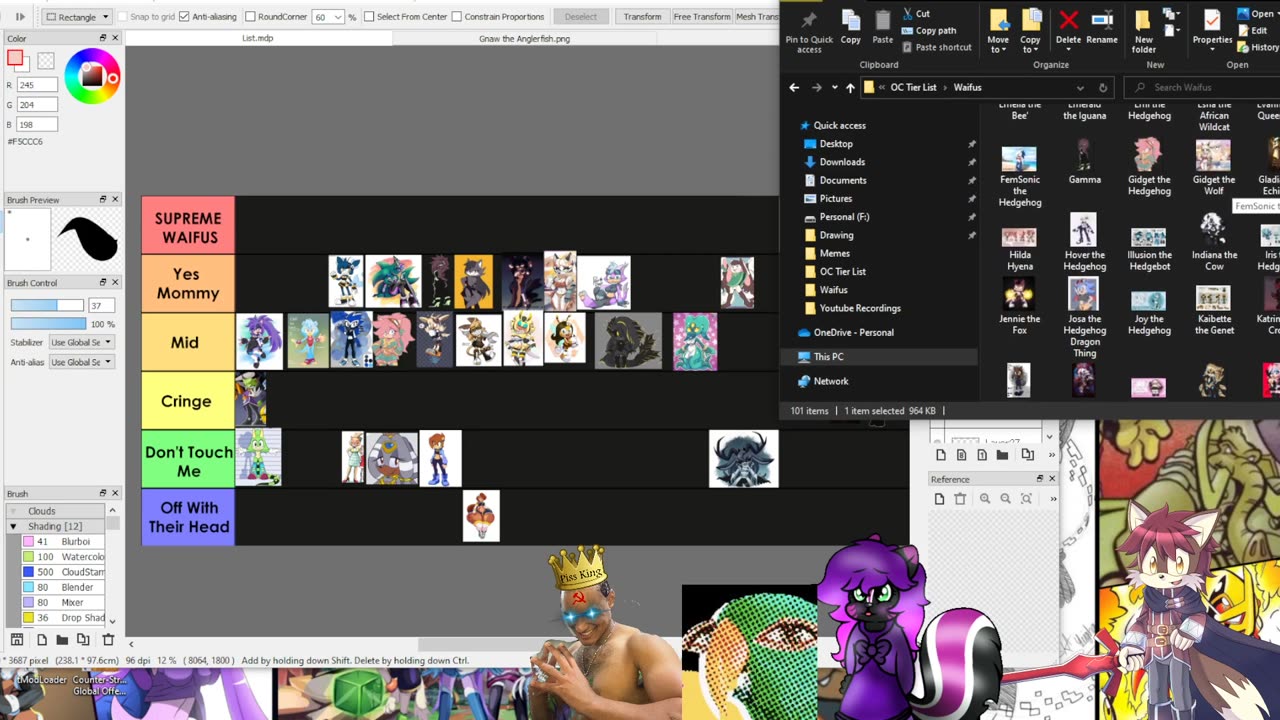Click the Transform button
Viewport: 1280px width, 720px height.
(x=642, y=17)
